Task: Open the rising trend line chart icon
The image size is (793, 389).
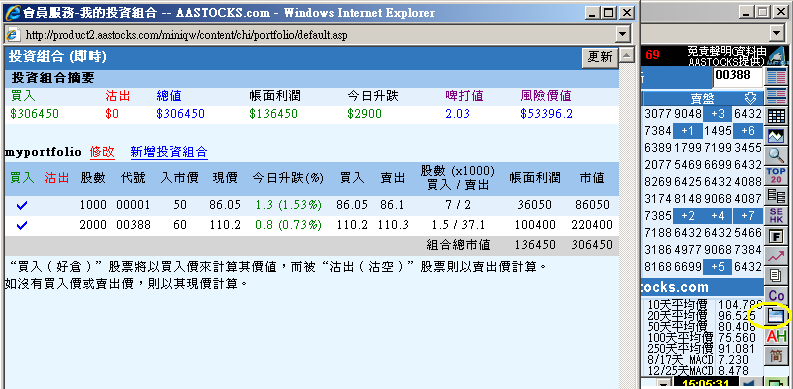Action: pos(775,256)
